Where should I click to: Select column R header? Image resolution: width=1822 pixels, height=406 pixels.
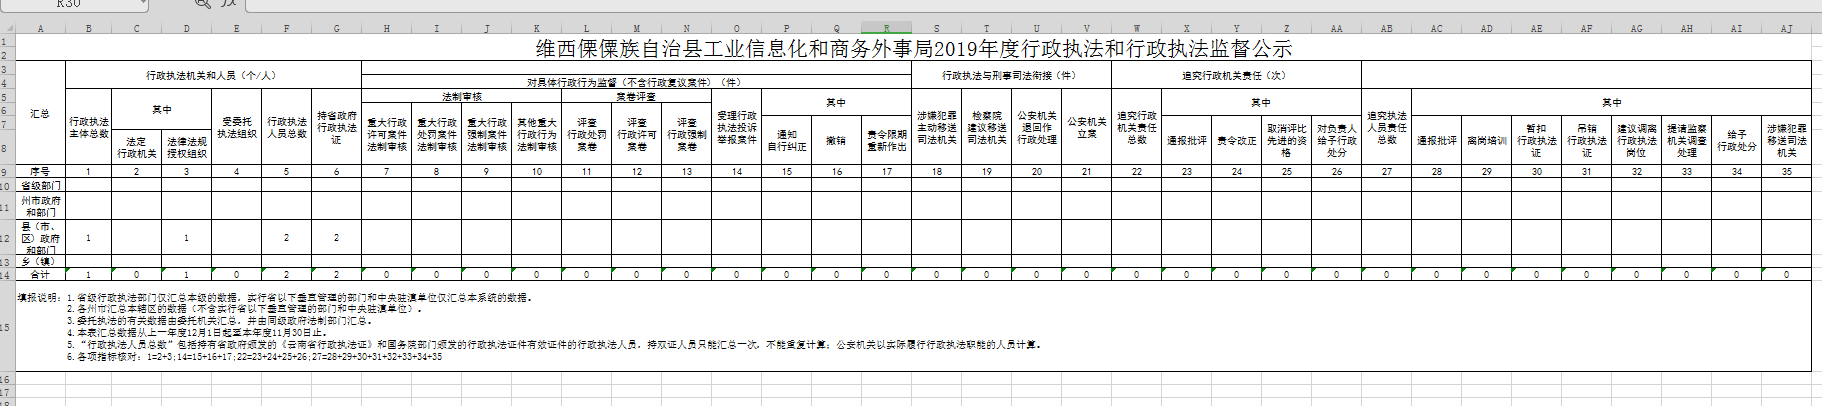[886, 28]
